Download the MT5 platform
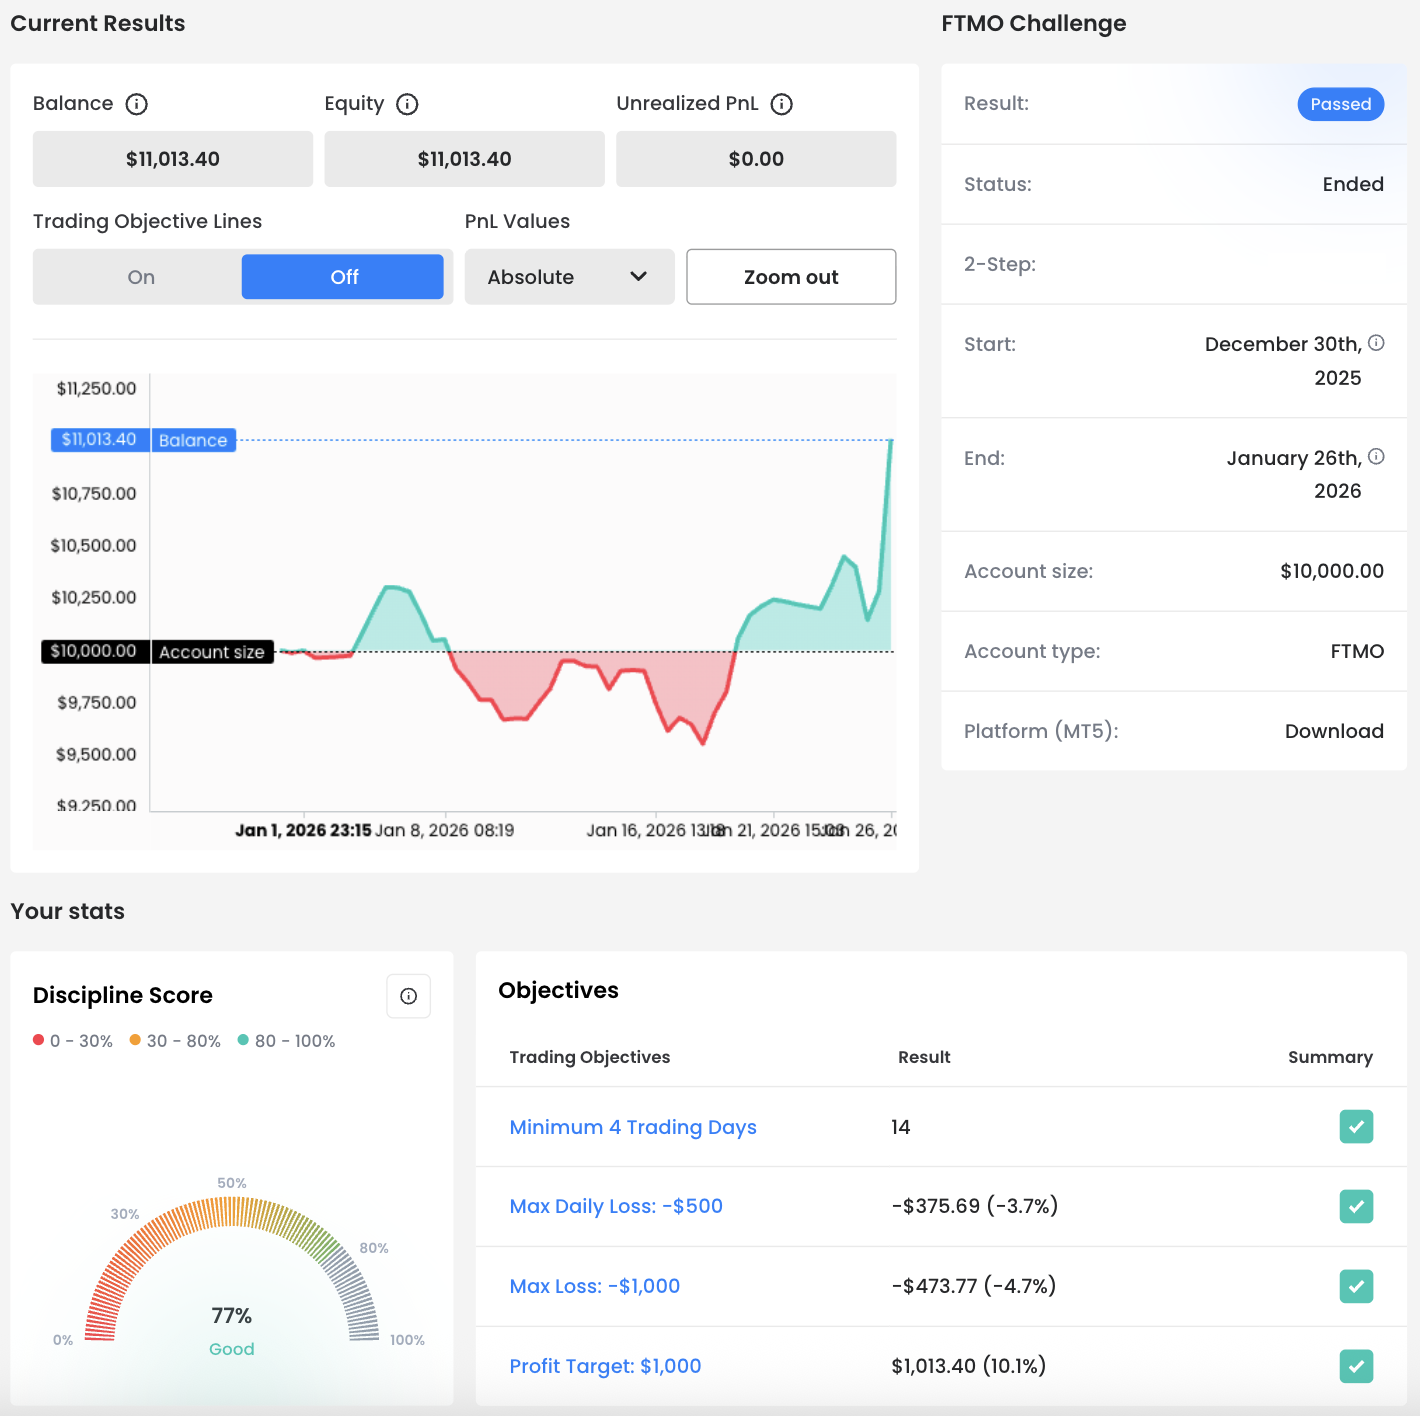Screen dimensions: 1420x1416 pyautogui.click(x=1334, y=731)
